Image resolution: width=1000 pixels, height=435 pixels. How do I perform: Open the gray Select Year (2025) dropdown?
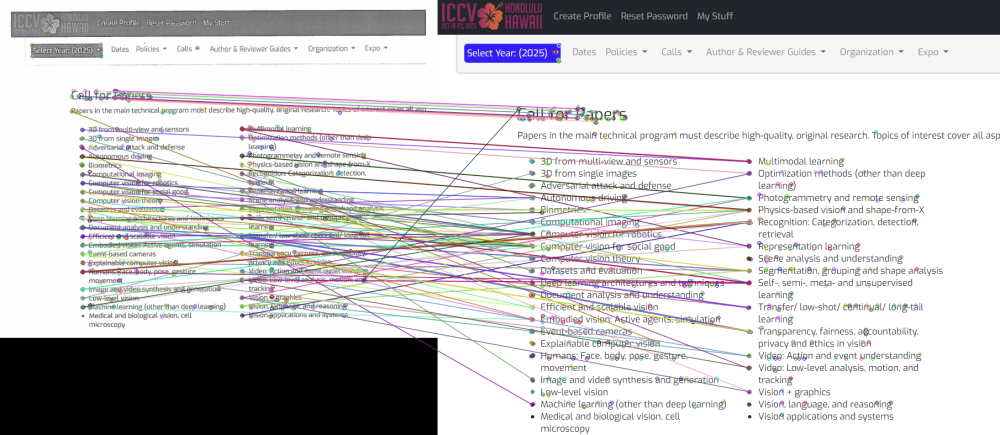click(x=66, y=50)
